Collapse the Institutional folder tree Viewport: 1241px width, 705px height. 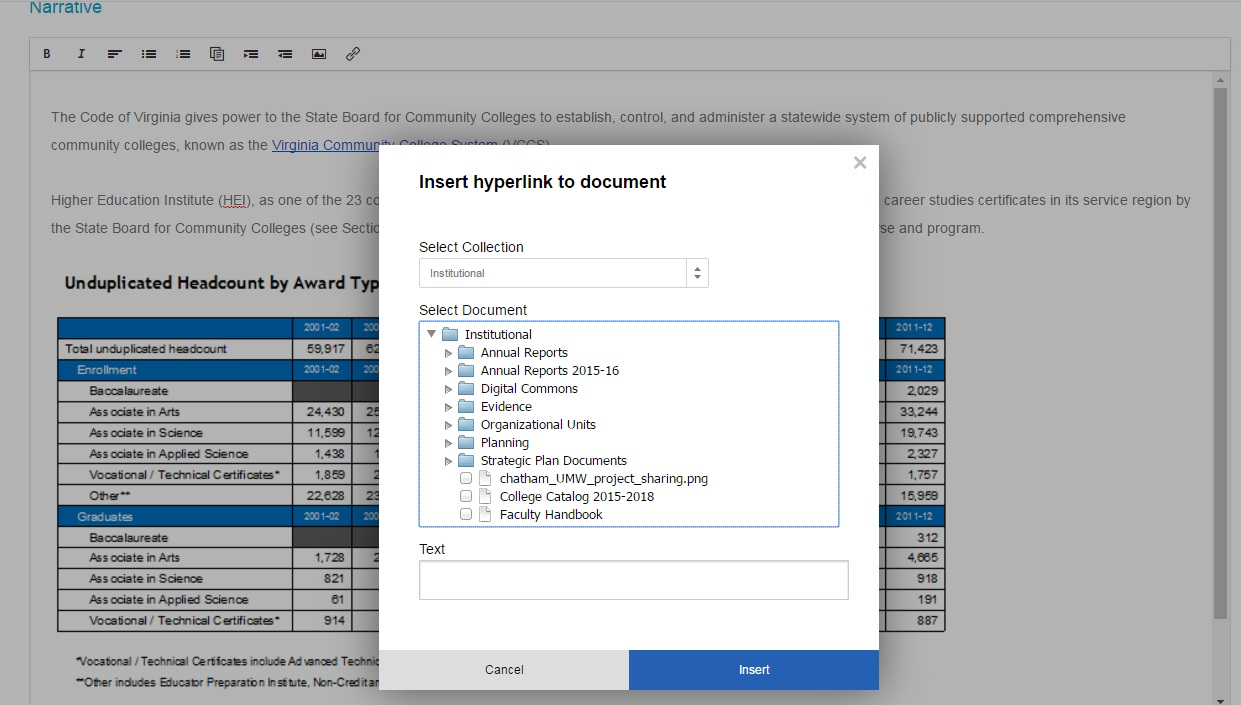(432, 333)
